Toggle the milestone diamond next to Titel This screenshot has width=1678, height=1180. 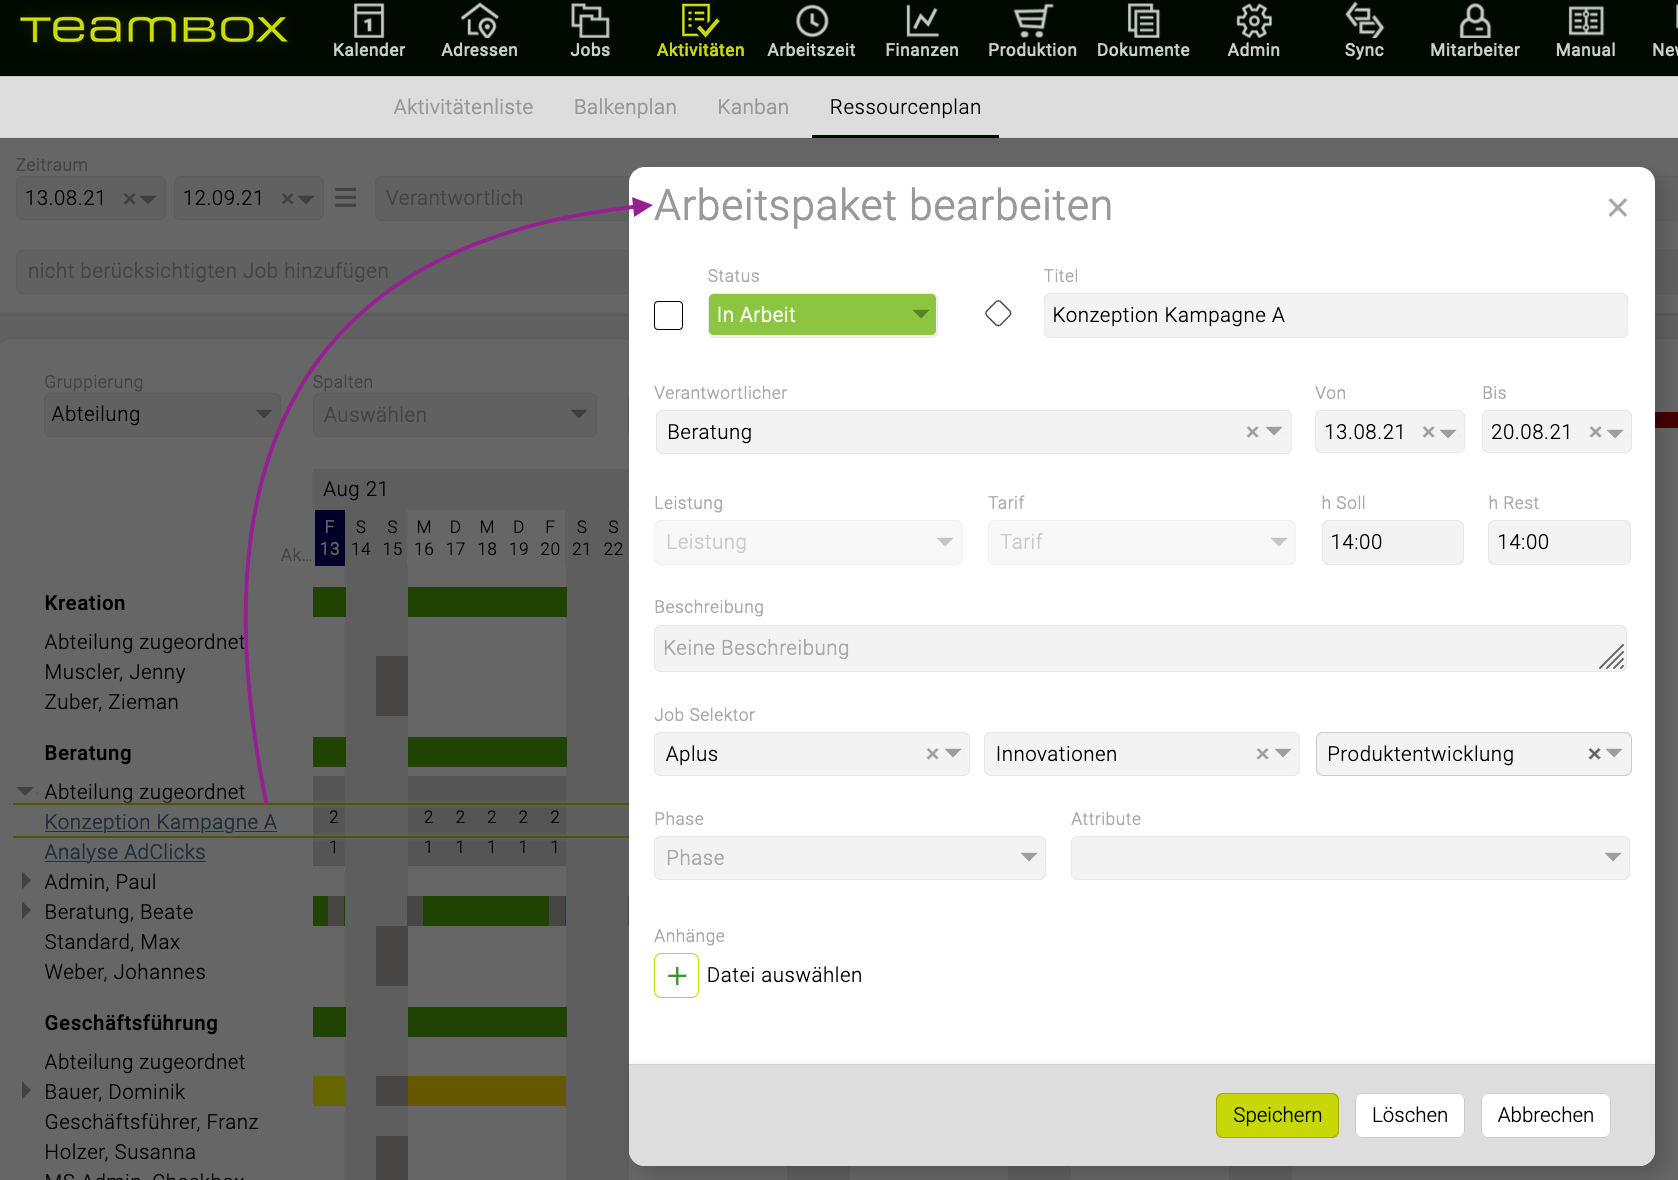click(998, 314)
